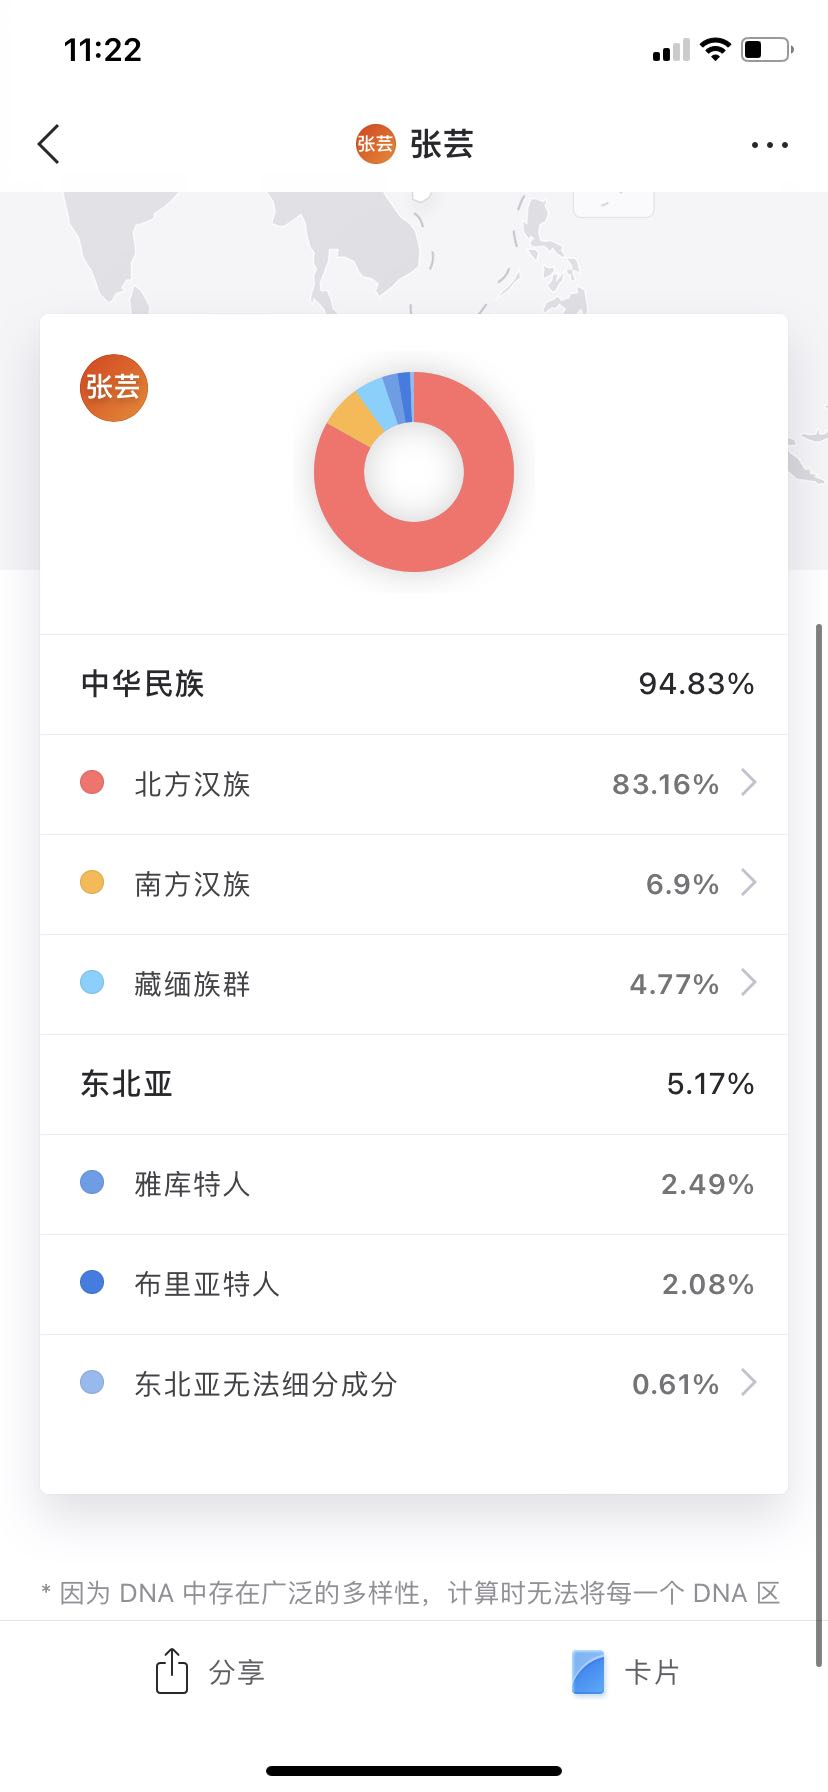Expand 藏缅族群 details chevron
Viewport: 828px width, 1792px height.
click(748, 983)
